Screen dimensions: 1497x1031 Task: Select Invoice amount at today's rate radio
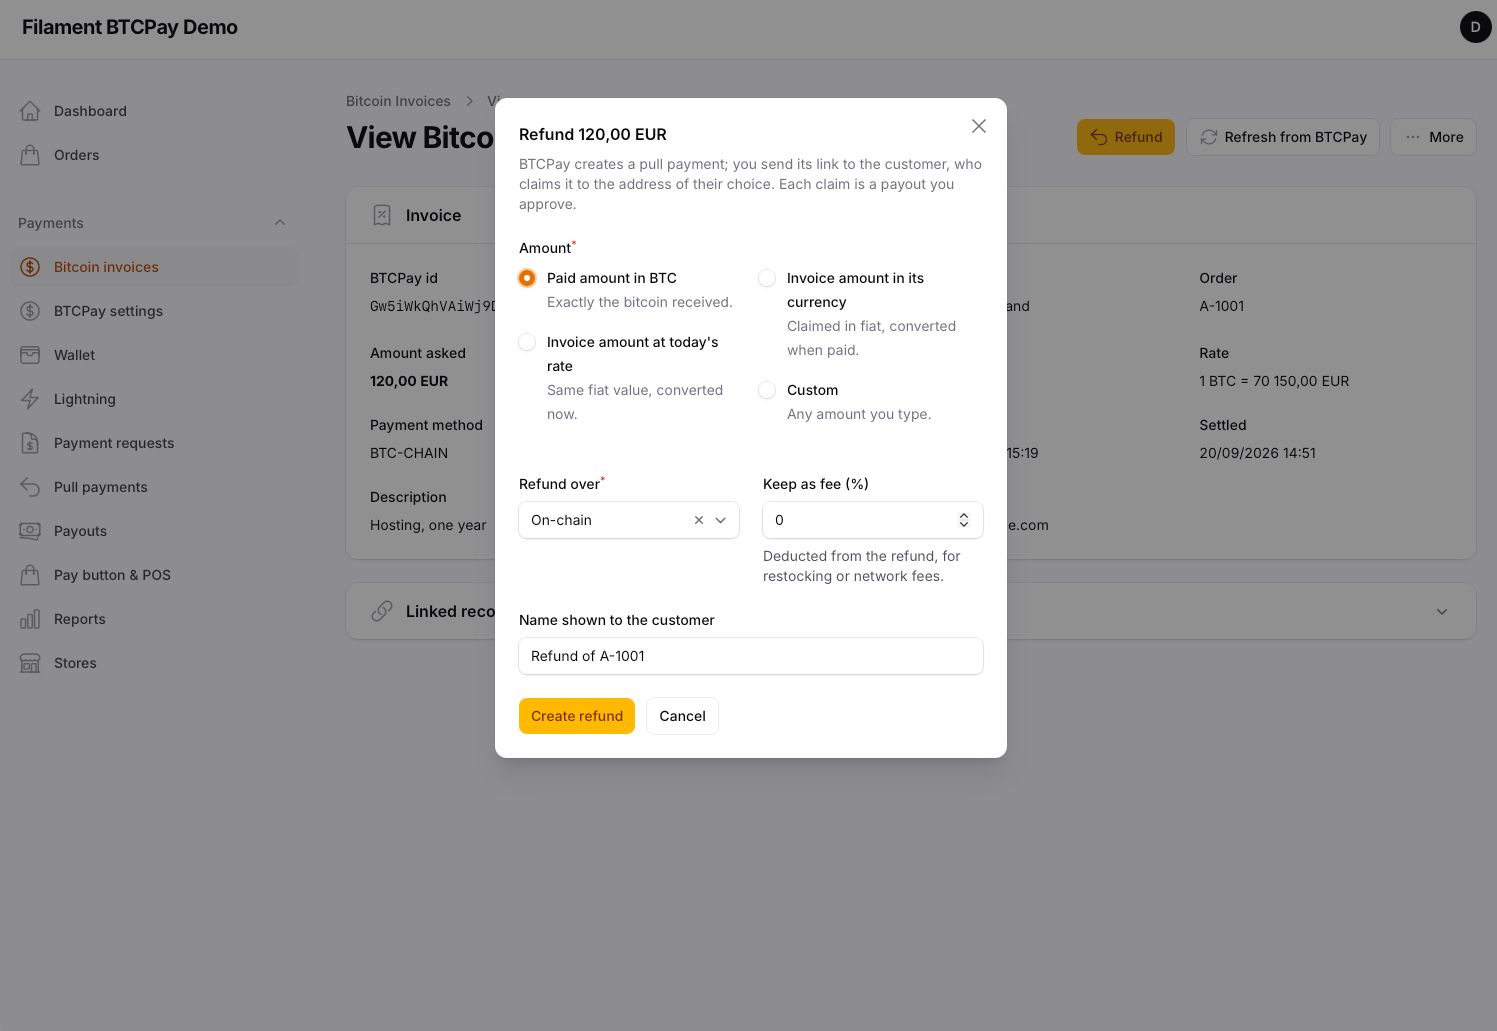click(x=527, y=342)
